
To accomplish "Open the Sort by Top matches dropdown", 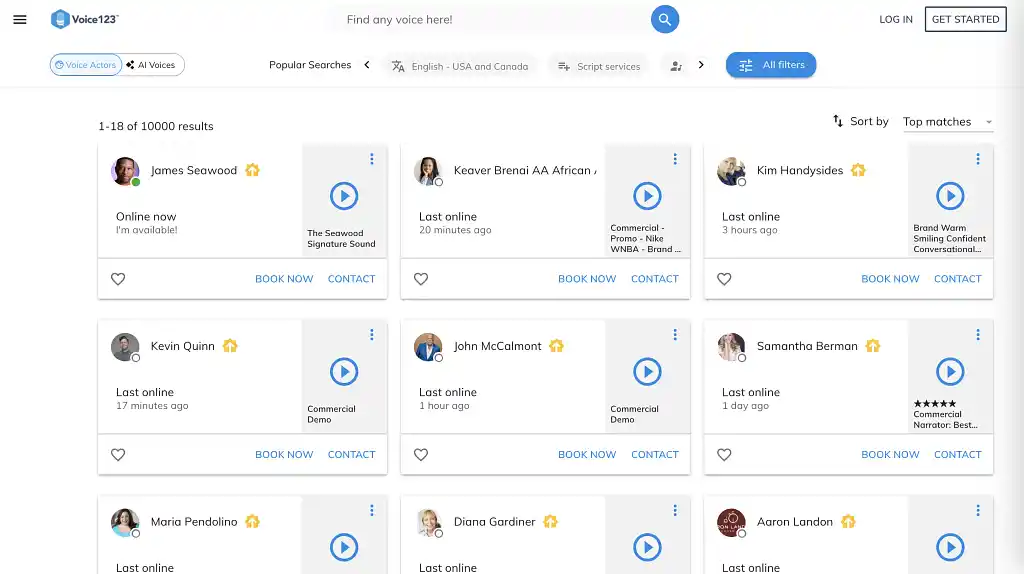I will [x=947, y=122].
